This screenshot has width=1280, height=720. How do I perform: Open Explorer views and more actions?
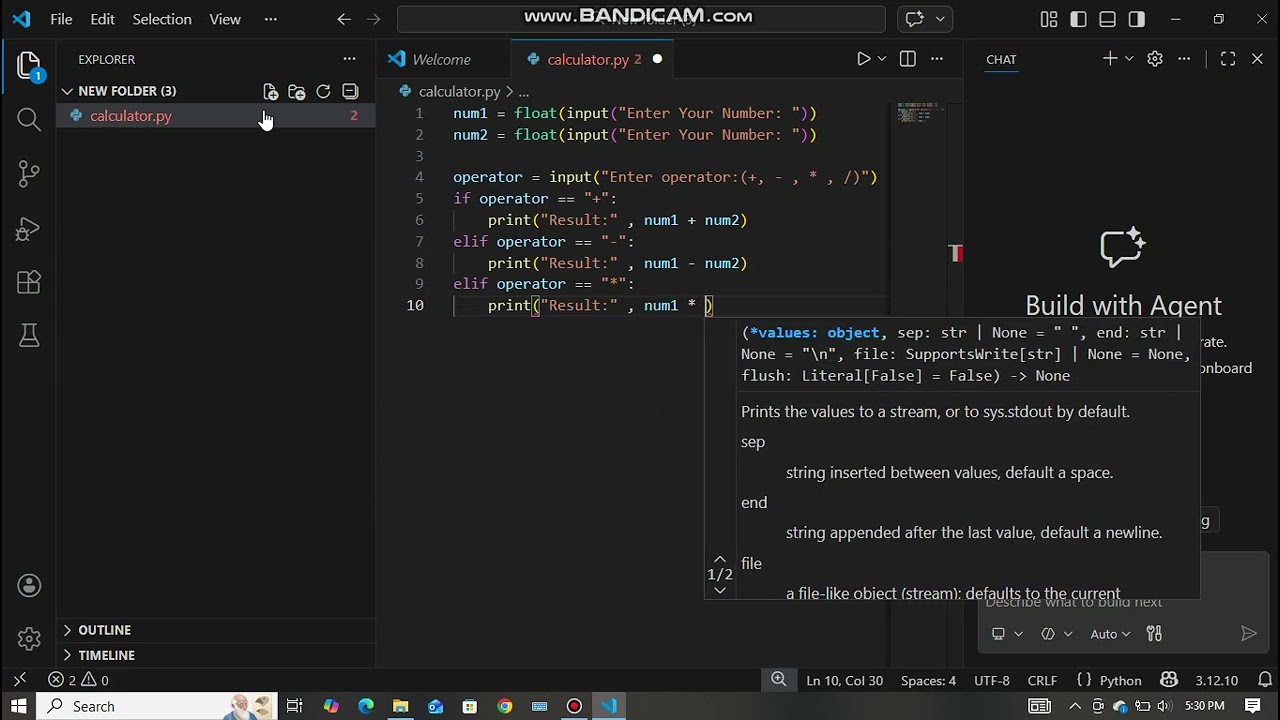tap(349, 59)
